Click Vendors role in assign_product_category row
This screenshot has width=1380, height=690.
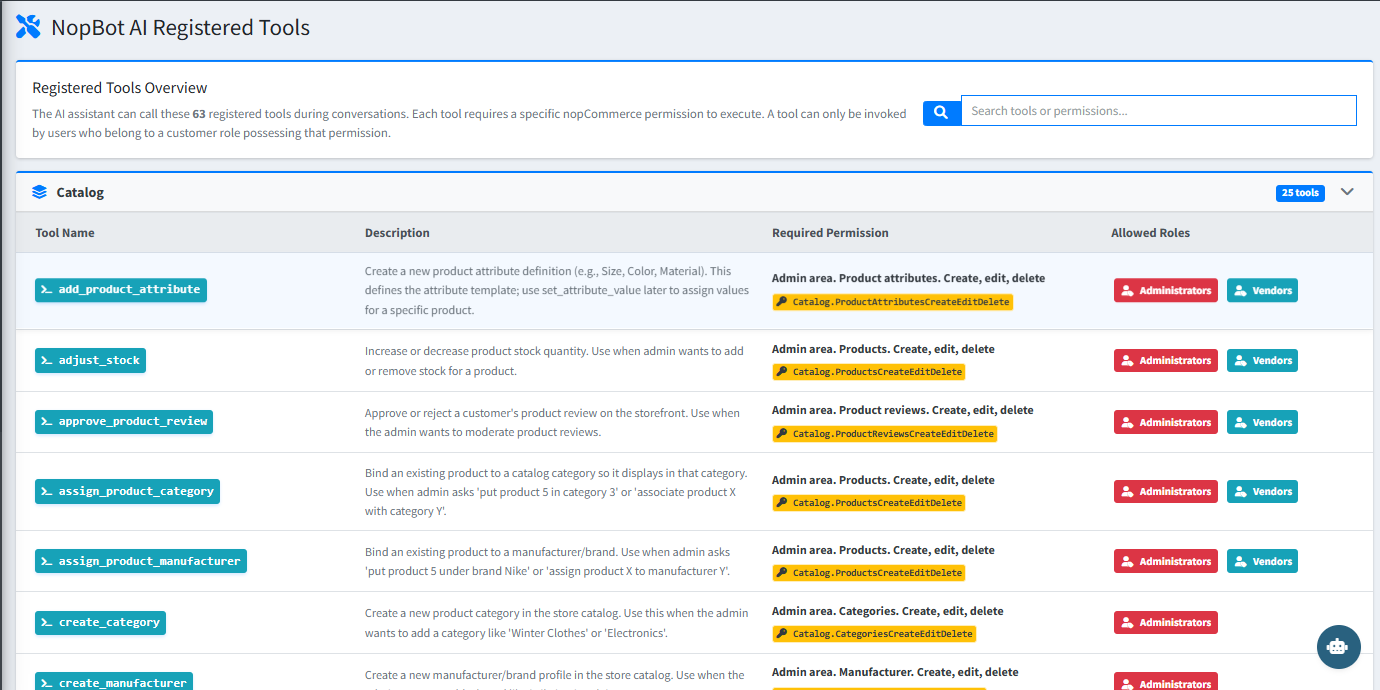pos(1262,491)
